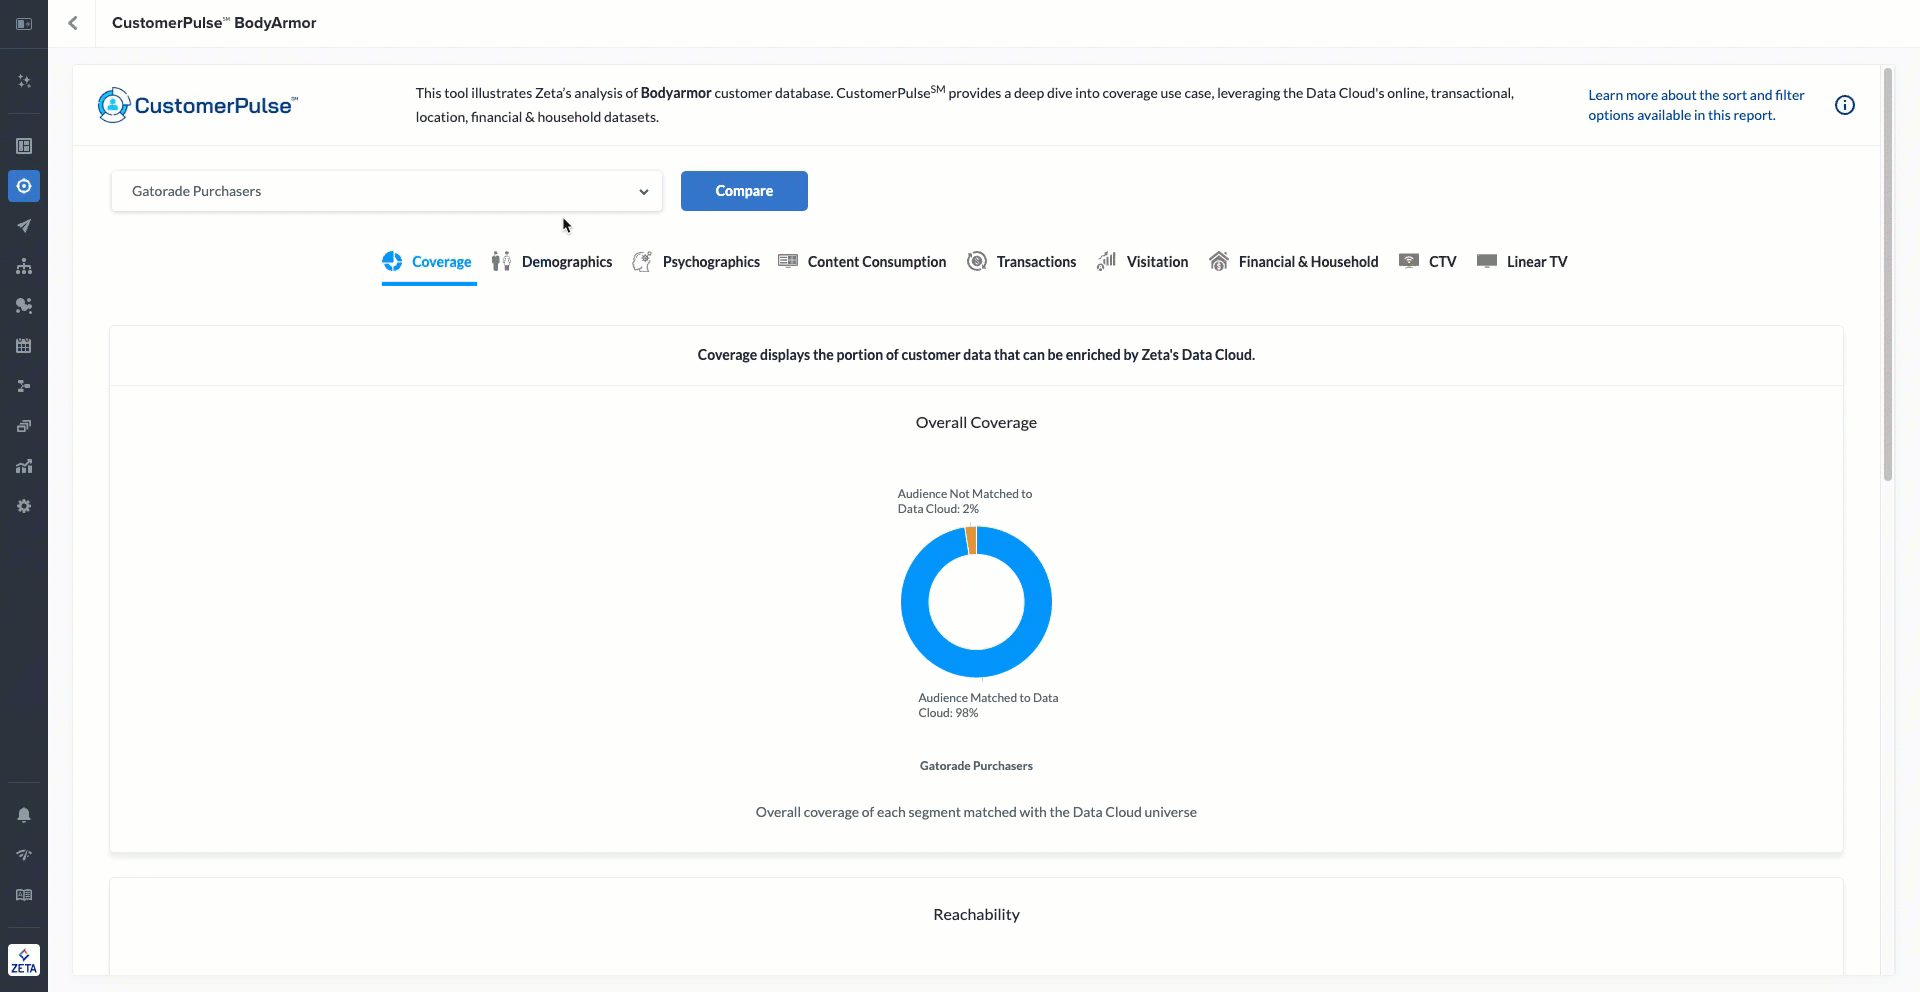The image size is (1920, 992).
Task: Click the open book documentation icon
Action: tap(24, 895)
